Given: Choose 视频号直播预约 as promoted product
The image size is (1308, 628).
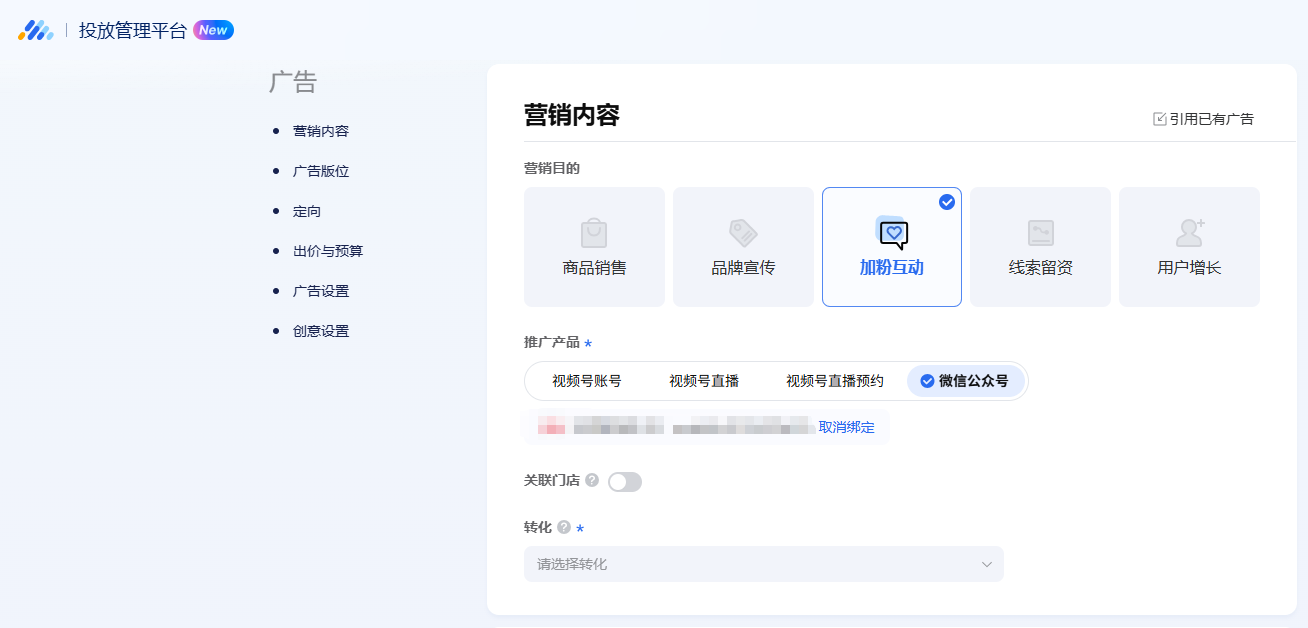Looking at the screenshot, I should point(835,381).
